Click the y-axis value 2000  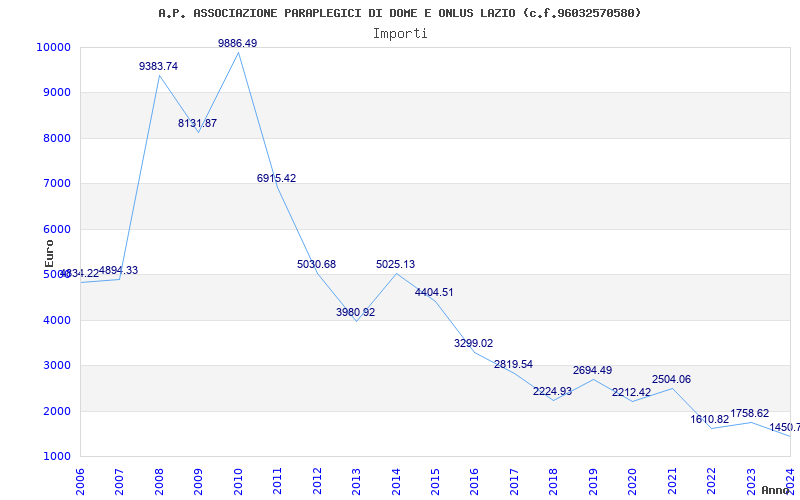pyautogui.click(x=56, y=411)
